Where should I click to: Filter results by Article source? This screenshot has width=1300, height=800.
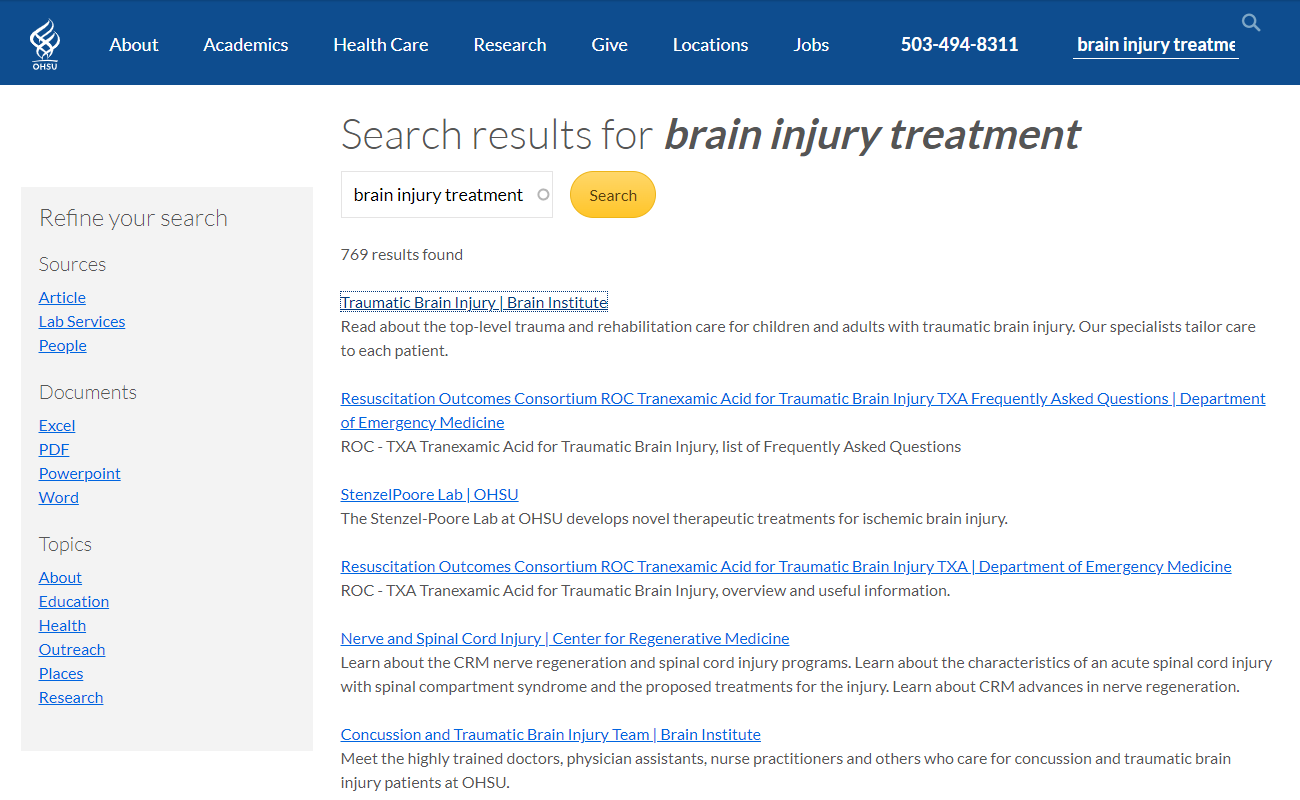coord(62,297)
